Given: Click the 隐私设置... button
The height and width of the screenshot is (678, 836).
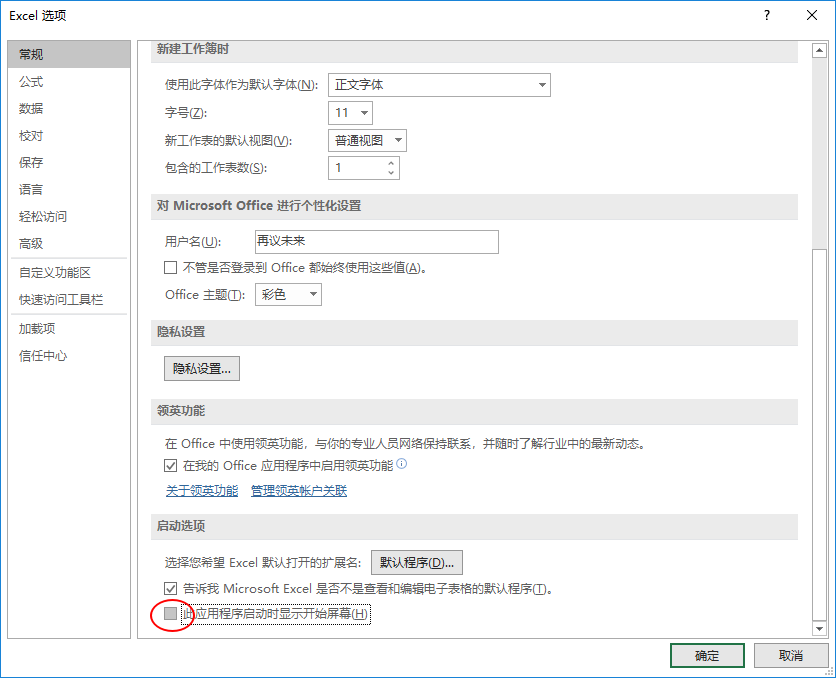Looking at the screenshot, I should pos(202,369).
